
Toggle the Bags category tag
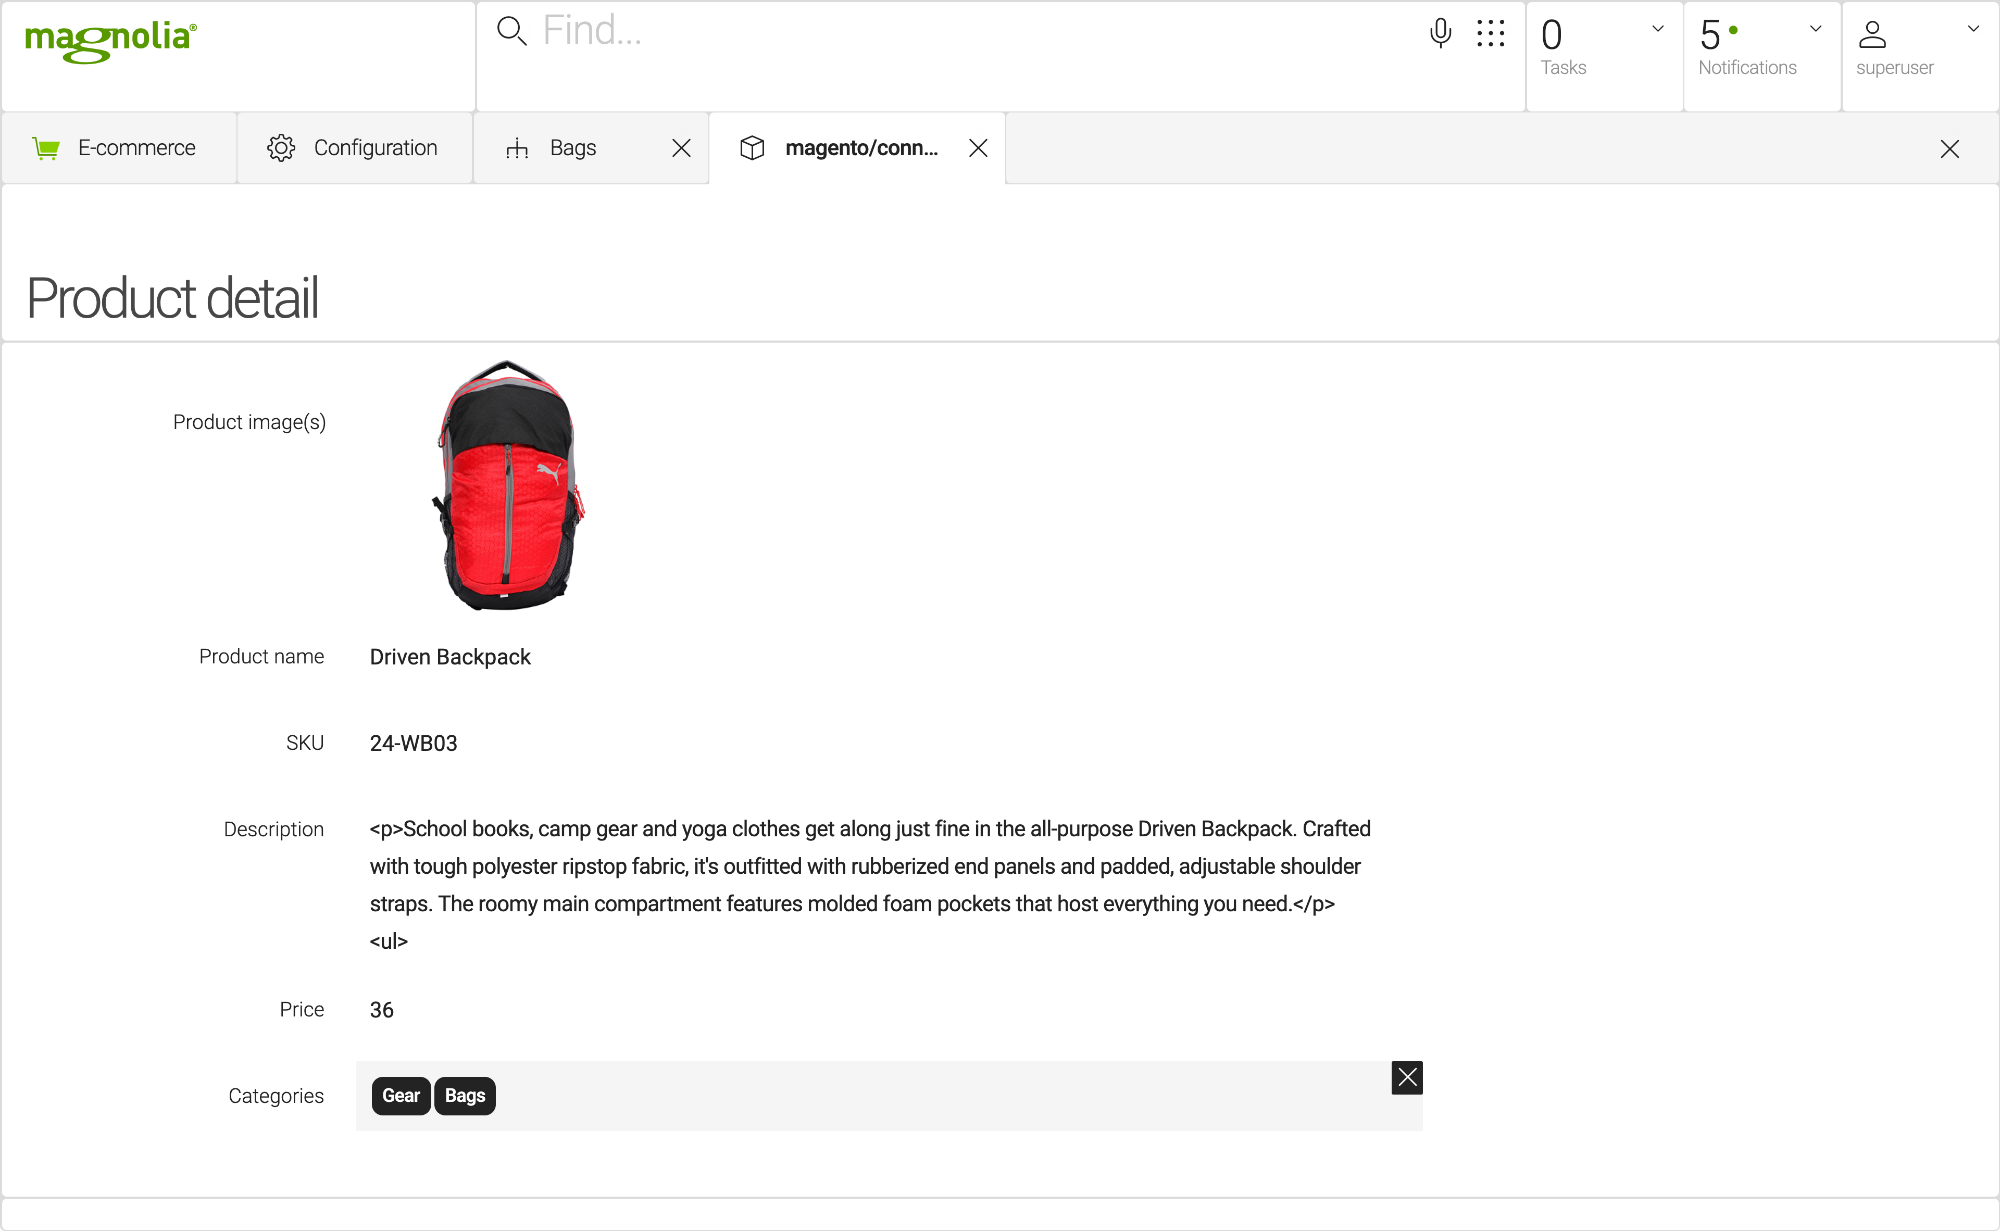click(x=466, y=1095)
